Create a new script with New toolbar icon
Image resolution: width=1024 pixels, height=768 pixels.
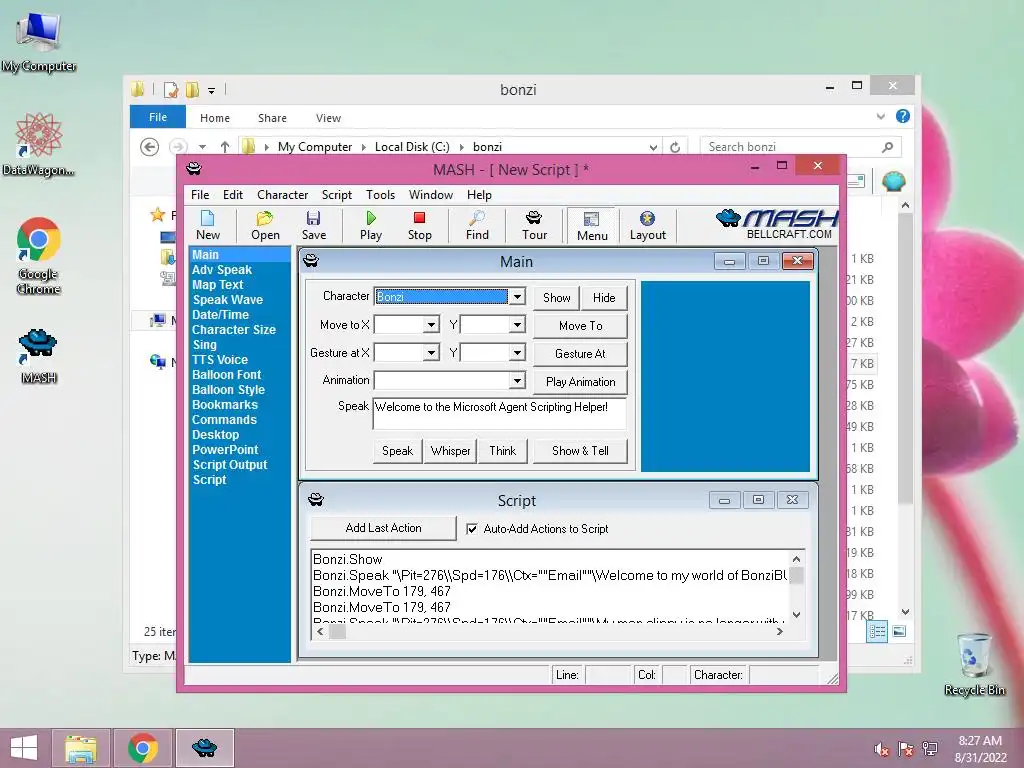[208, 225]
